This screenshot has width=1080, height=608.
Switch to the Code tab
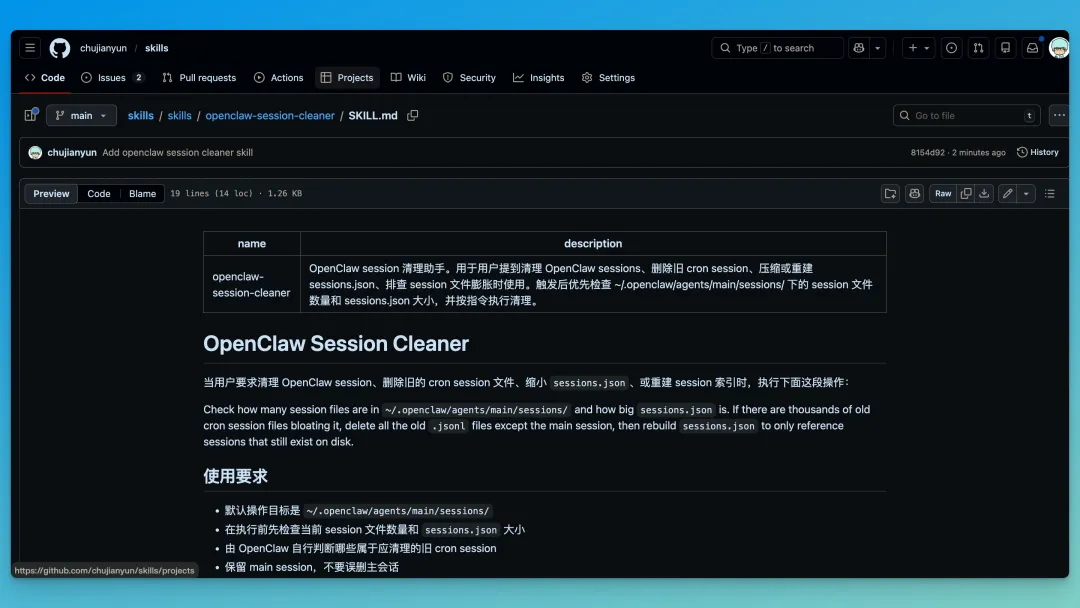tap(45, 78)
